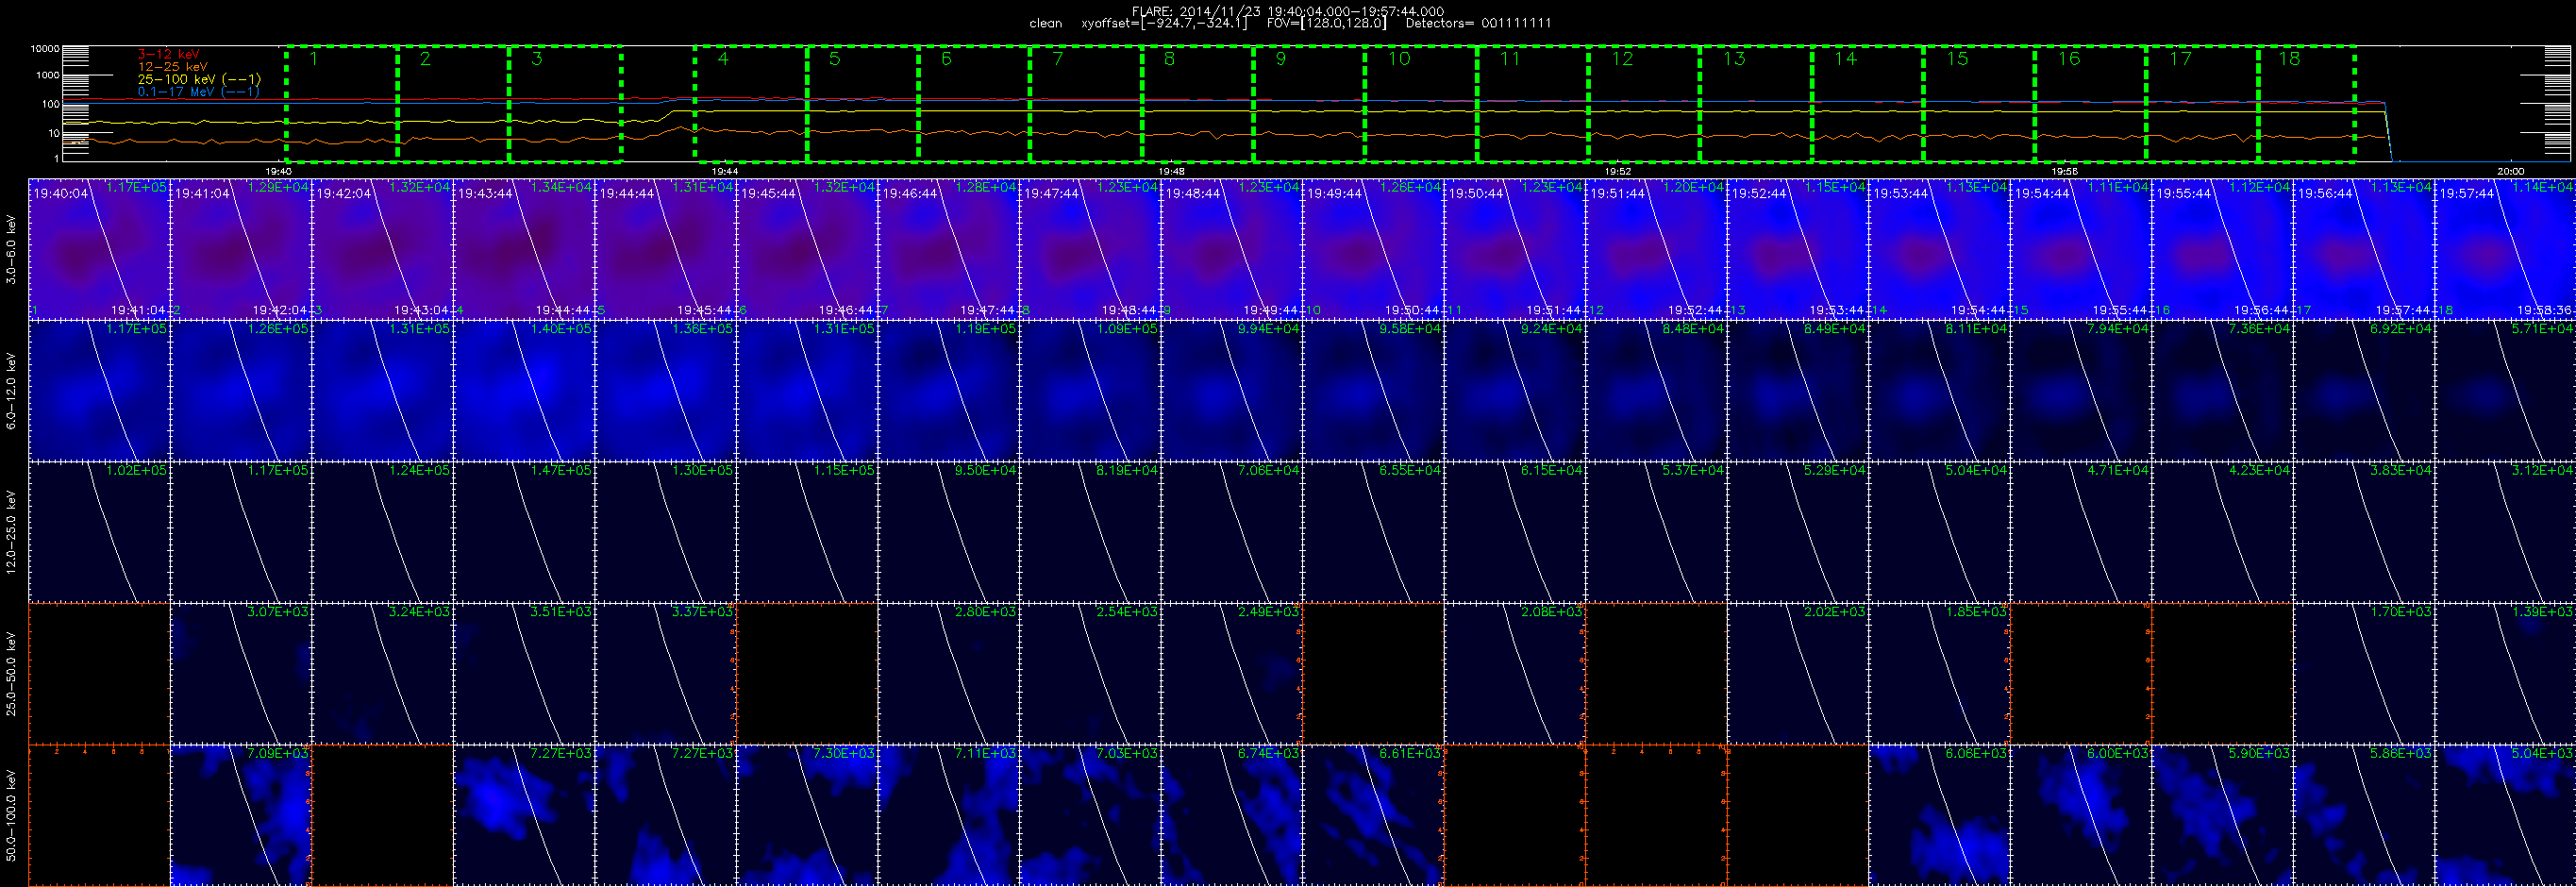Click the 20:00 time axis label
Screen dimensions: 2576x887
tap(2510, 171)
